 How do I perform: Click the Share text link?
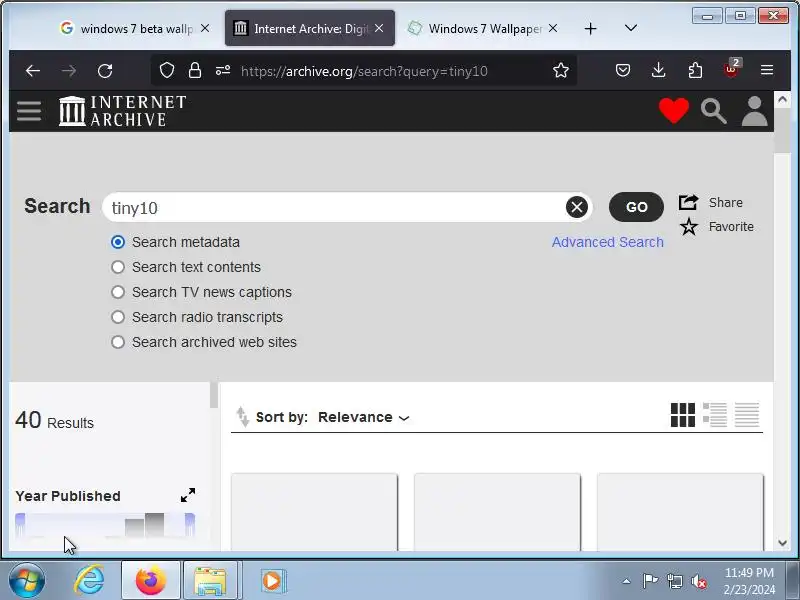point(726,203)
